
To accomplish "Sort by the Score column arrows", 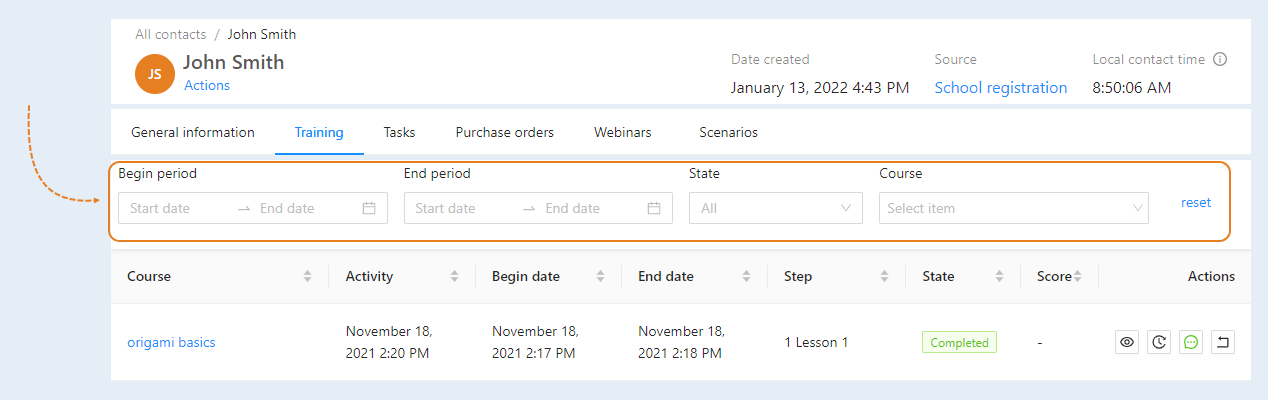I will tap(1078, 276).
